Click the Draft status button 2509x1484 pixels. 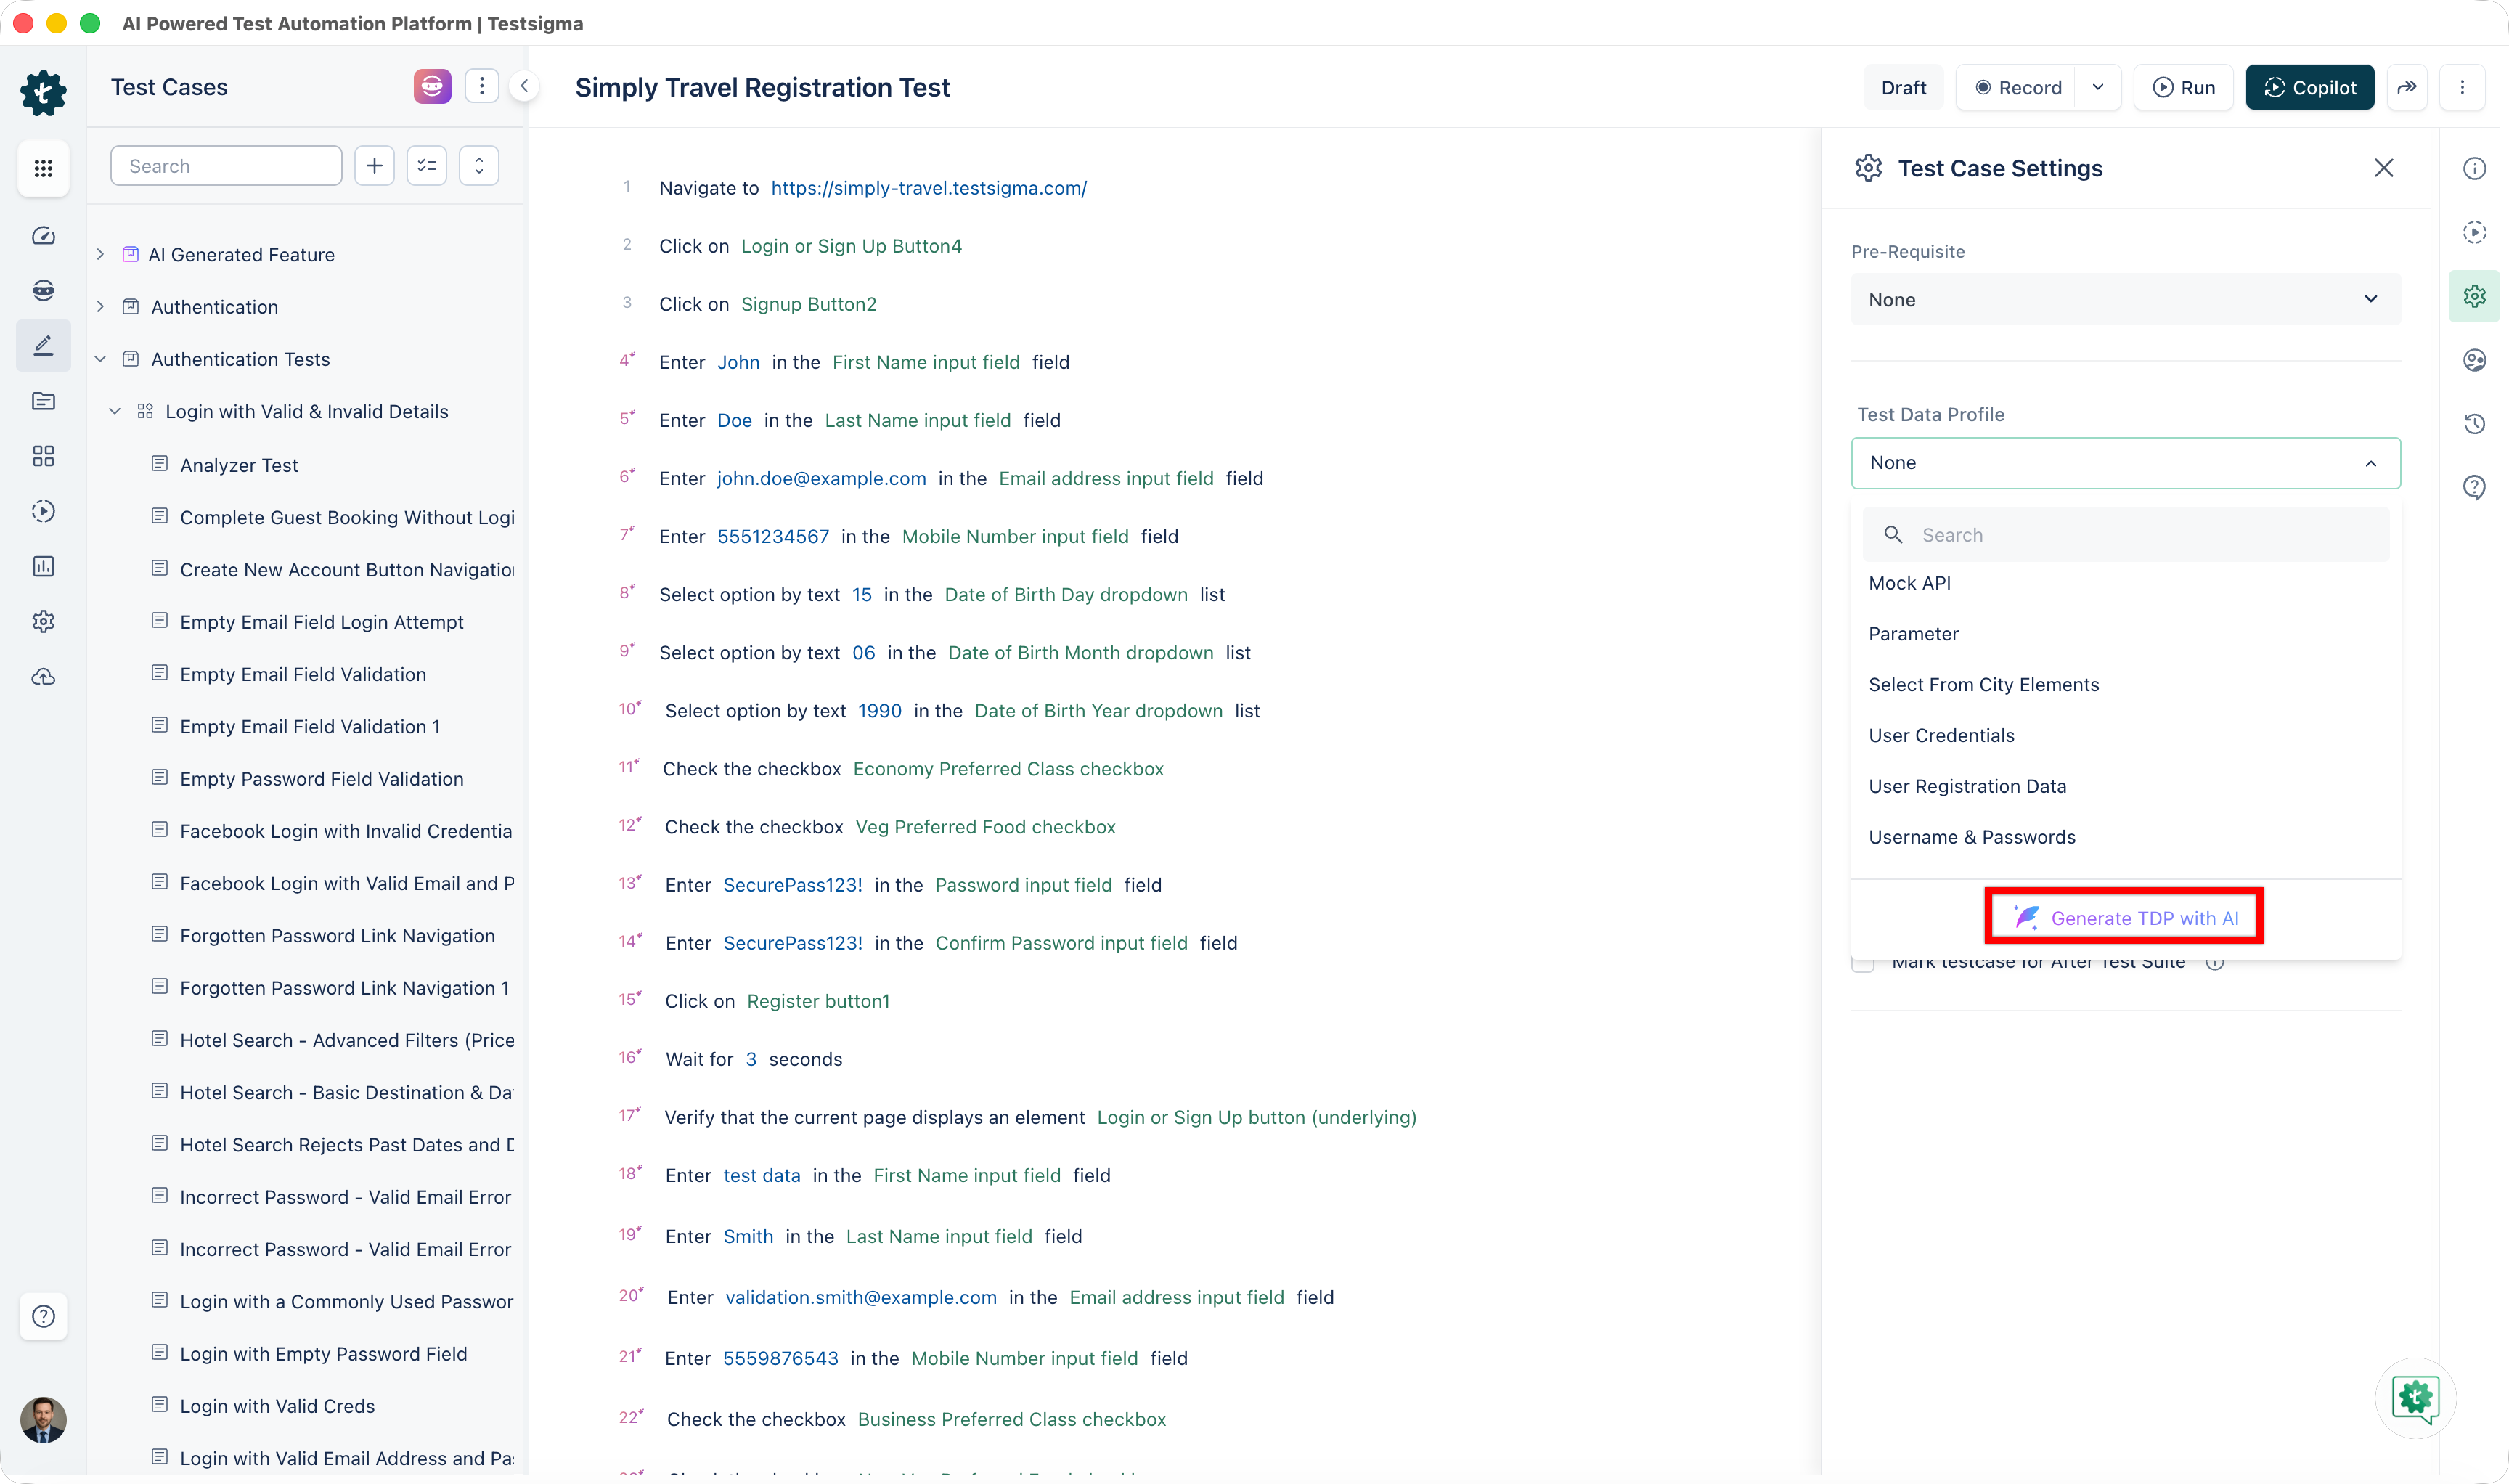coord(1903,88)
